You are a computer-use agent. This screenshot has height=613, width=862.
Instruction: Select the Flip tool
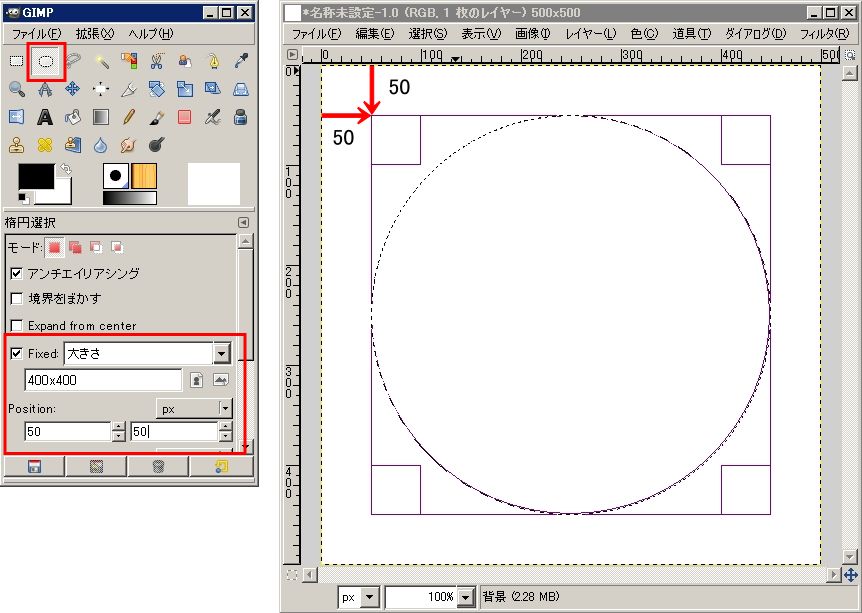(16, 117)
